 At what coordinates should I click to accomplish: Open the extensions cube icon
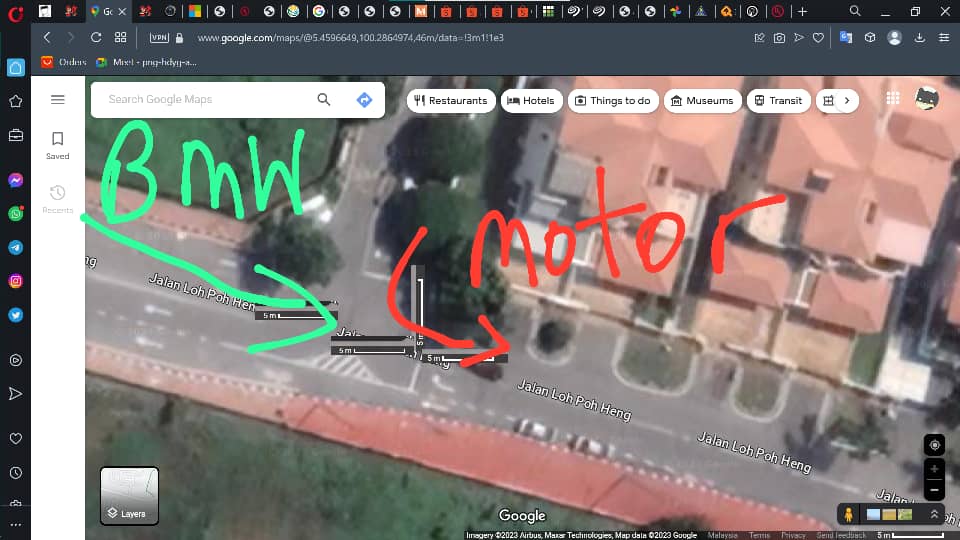tap(870, 37)
